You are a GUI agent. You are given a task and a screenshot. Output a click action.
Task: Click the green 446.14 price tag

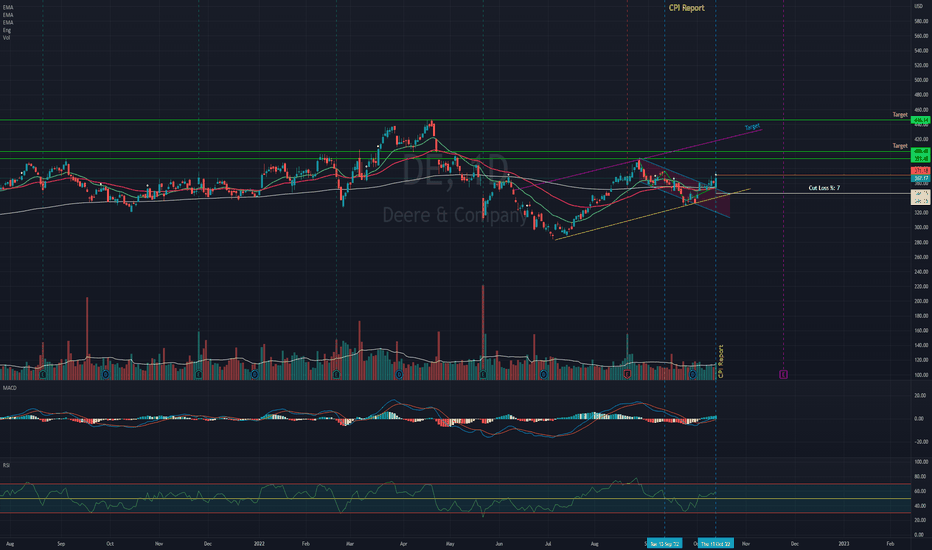(921, 120)
